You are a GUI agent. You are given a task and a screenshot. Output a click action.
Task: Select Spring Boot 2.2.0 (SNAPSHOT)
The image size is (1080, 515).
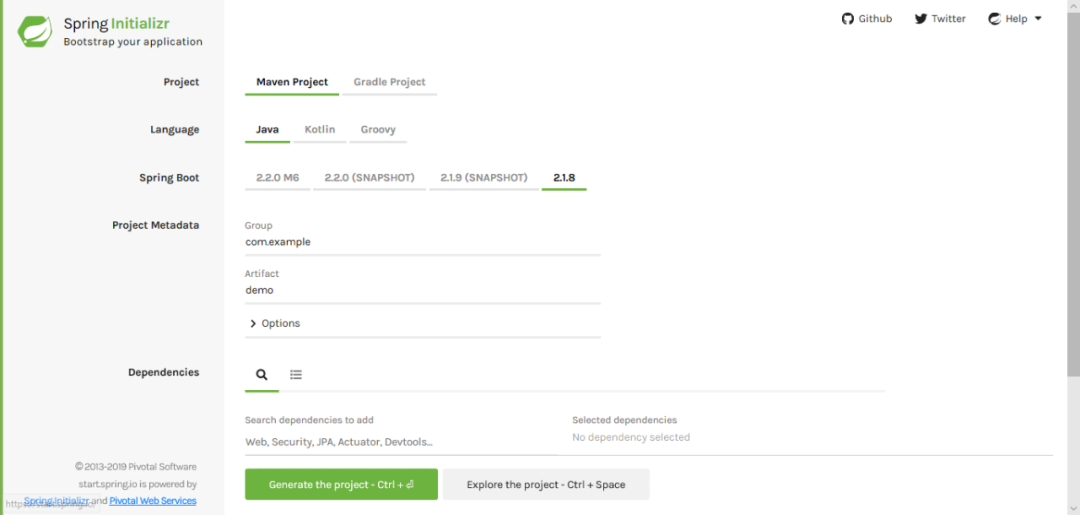(370, 178)
